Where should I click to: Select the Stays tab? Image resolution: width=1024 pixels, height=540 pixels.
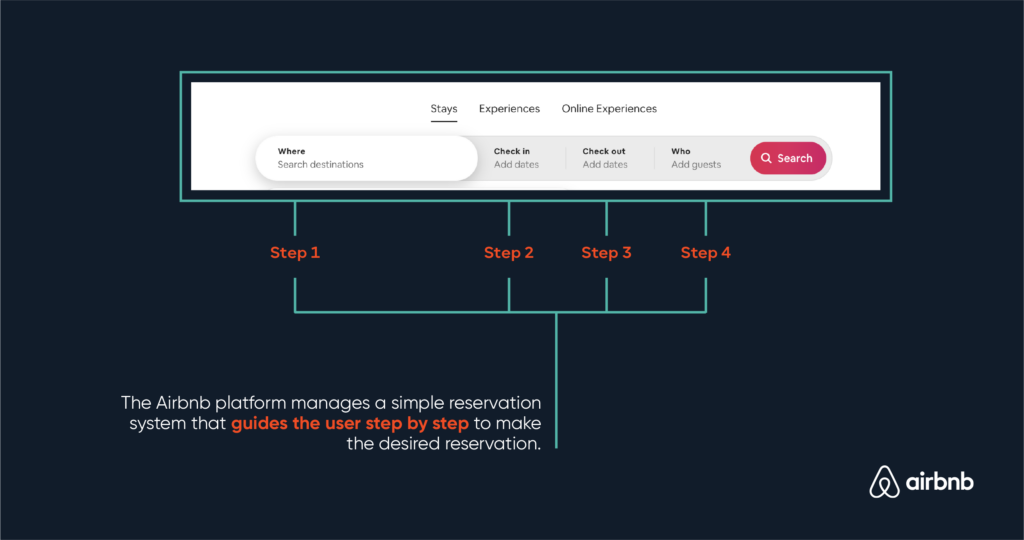pyautogui.click(x=443, y=109)
